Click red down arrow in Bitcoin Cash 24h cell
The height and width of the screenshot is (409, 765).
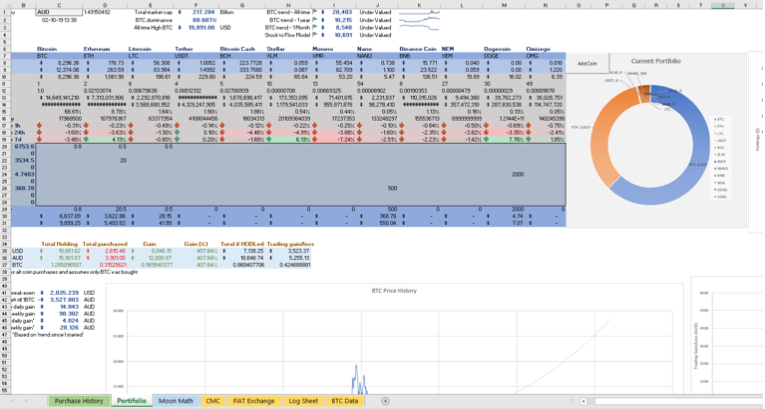coord(222,132)
